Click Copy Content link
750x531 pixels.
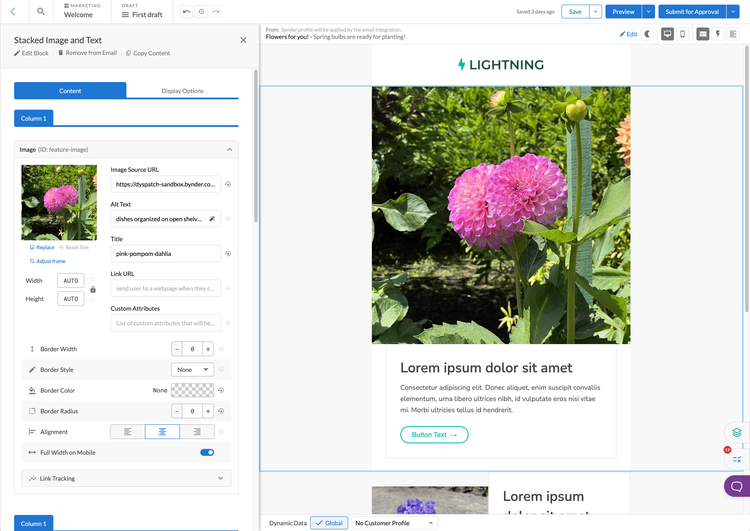148,53
